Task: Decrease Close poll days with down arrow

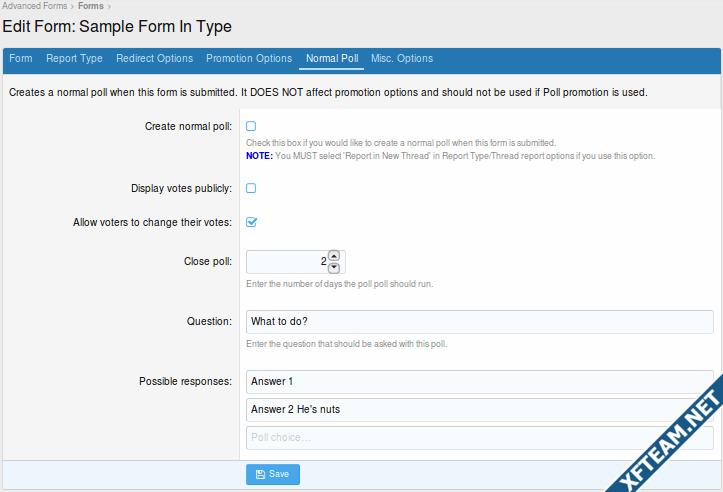Action: [x=334, y=268]
